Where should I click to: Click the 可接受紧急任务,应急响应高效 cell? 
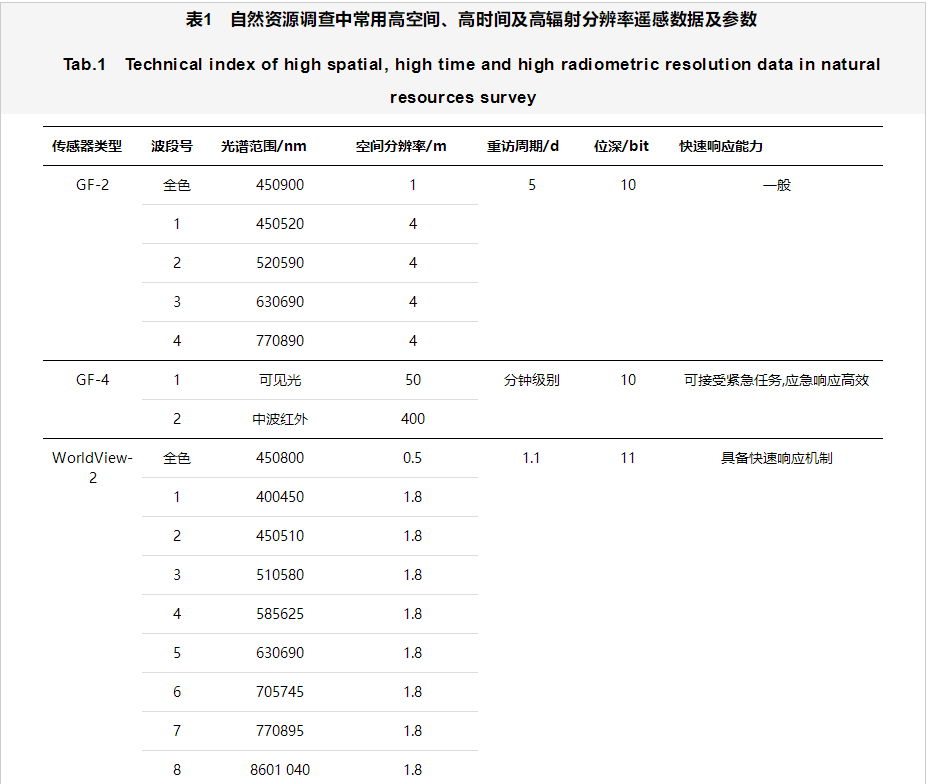pyautogui.click(x=777, y=380)
